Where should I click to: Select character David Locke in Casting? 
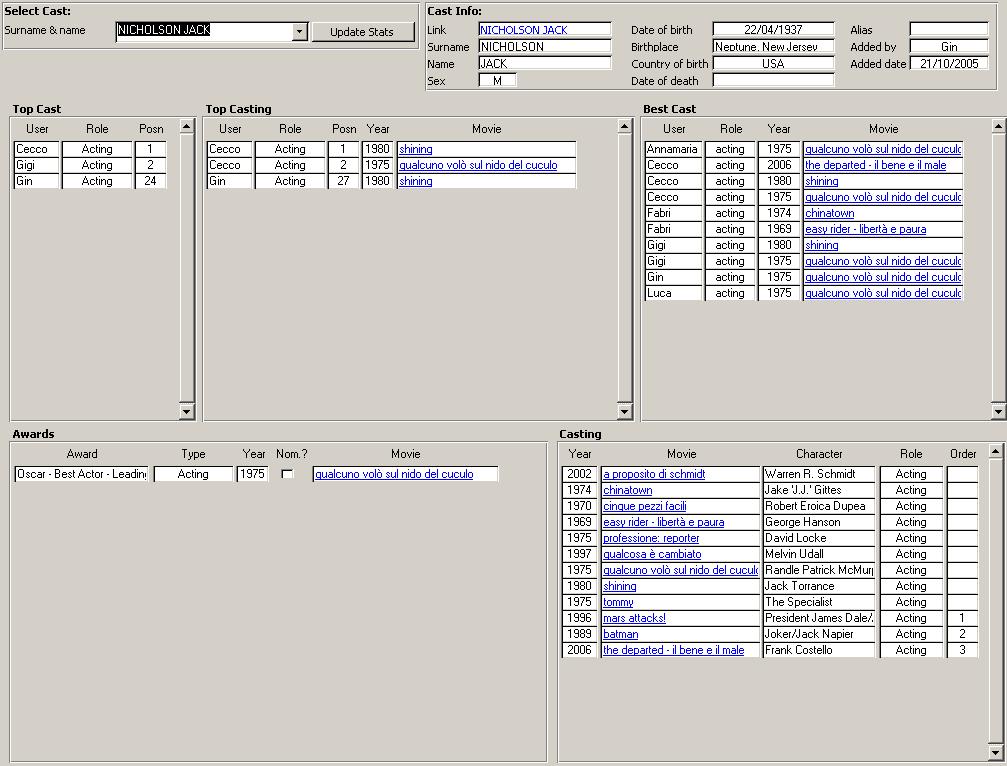819,538
